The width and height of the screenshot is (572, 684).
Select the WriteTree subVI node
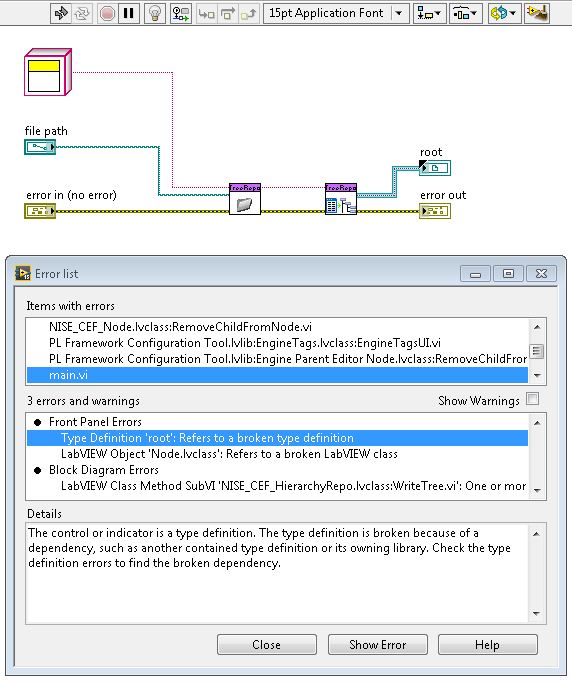pyautogui.click(x=341, y=199)
